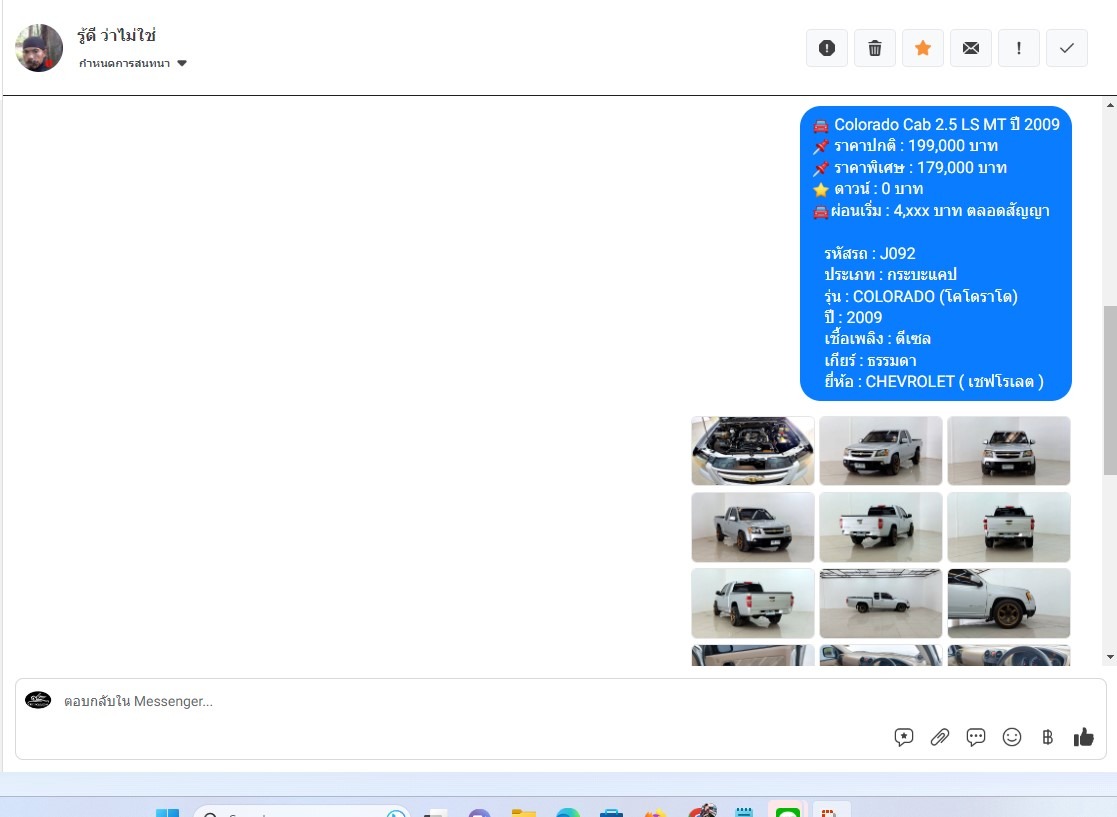The image size is (1117, 817).
Task: Open the รู้ดี ว่าไม่ใช่ contact name
Action: click(117, 36)
